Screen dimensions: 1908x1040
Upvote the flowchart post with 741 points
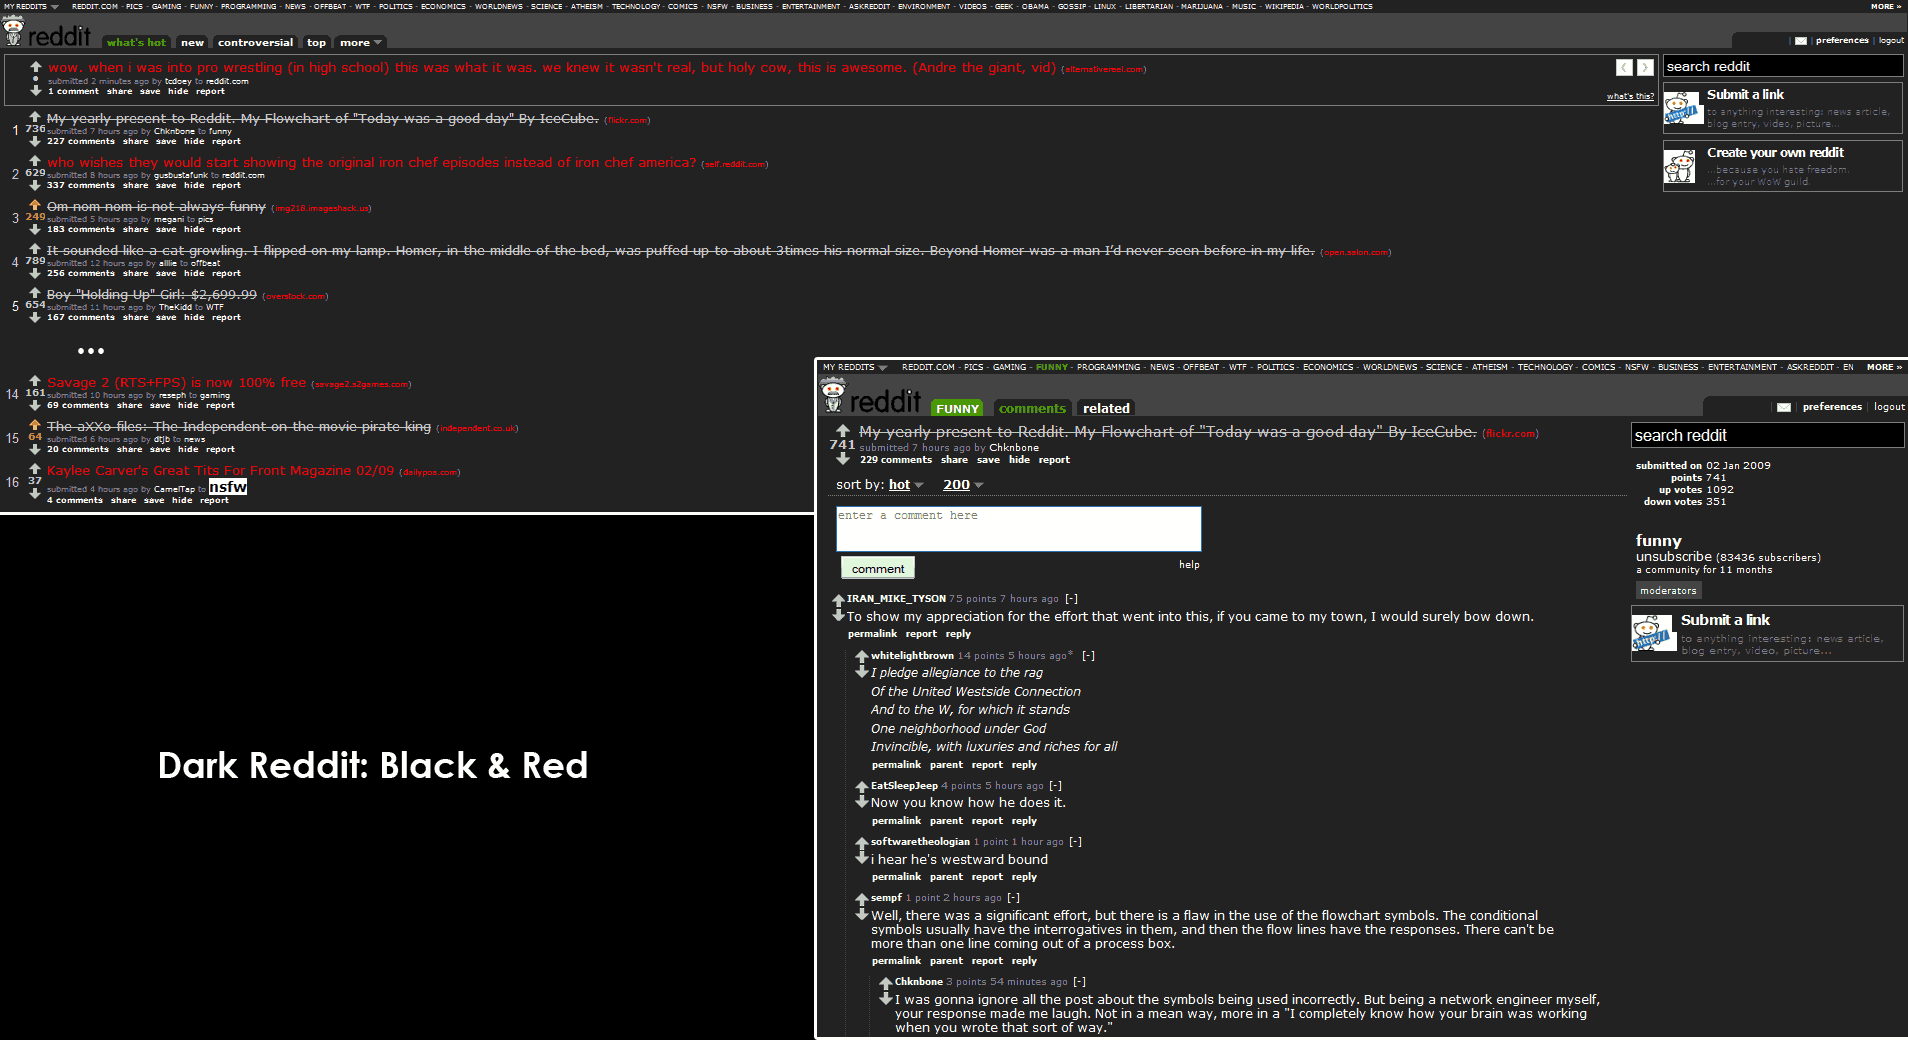(843, 431)
